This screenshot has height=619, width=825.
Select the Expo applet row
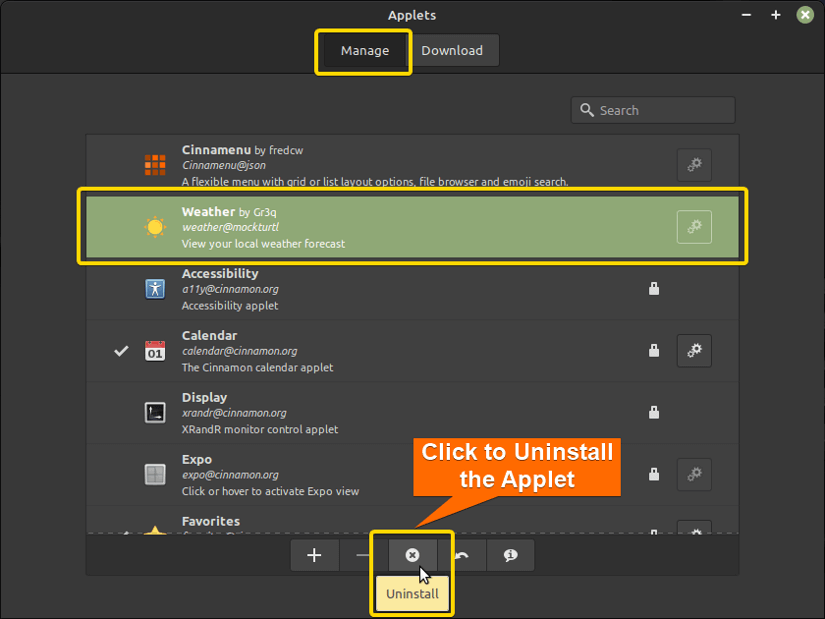(x=412, y=474)
